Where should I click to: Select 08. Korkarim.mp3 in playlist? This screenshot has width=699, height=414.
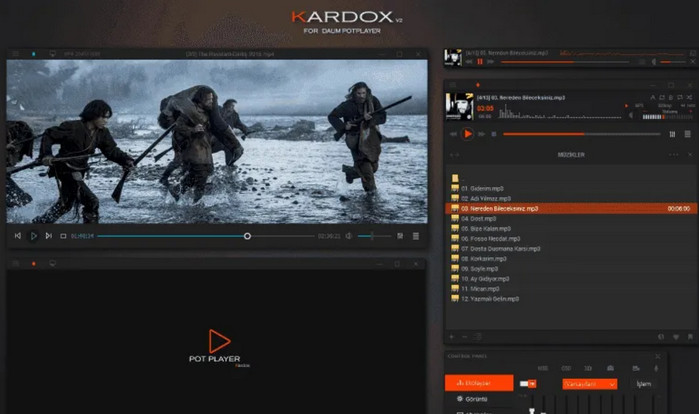pos(571,259)
